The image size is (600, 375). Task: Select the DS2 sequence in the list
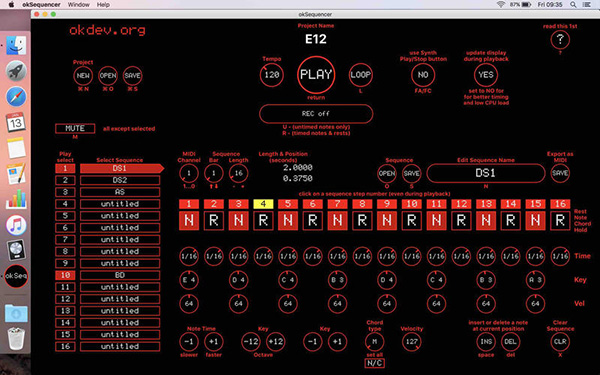pos(120,180)
